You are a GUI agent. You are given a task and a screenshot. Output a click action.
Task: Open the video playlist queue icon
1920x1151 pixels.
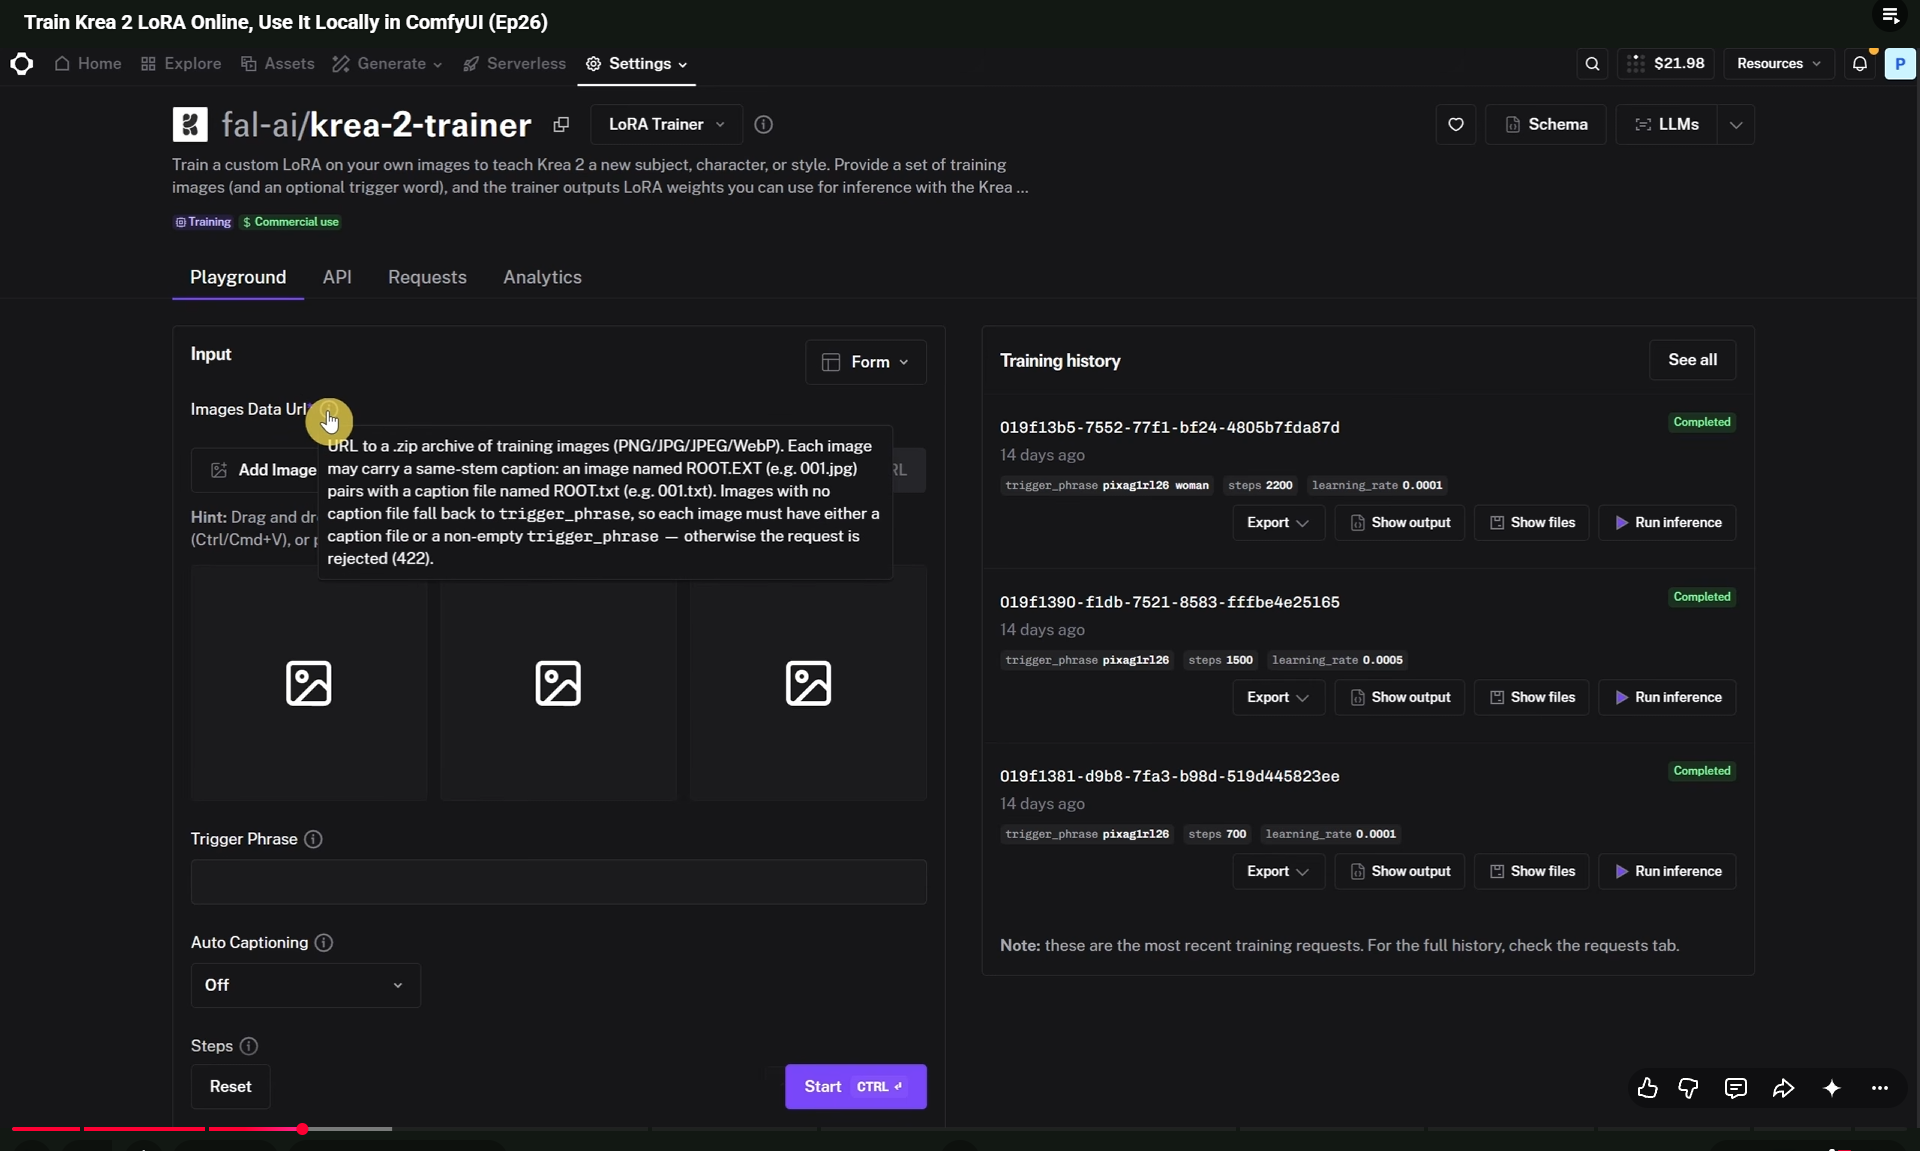pyautogui.click(x=1891, y=16)
